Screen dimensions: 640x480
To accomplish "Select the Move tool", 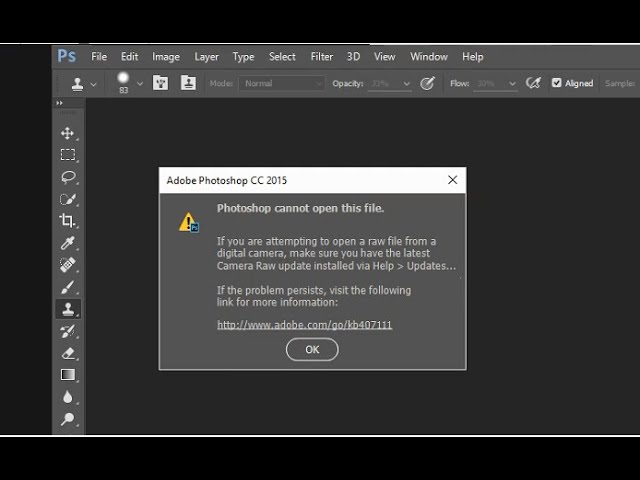I will 67,133.
